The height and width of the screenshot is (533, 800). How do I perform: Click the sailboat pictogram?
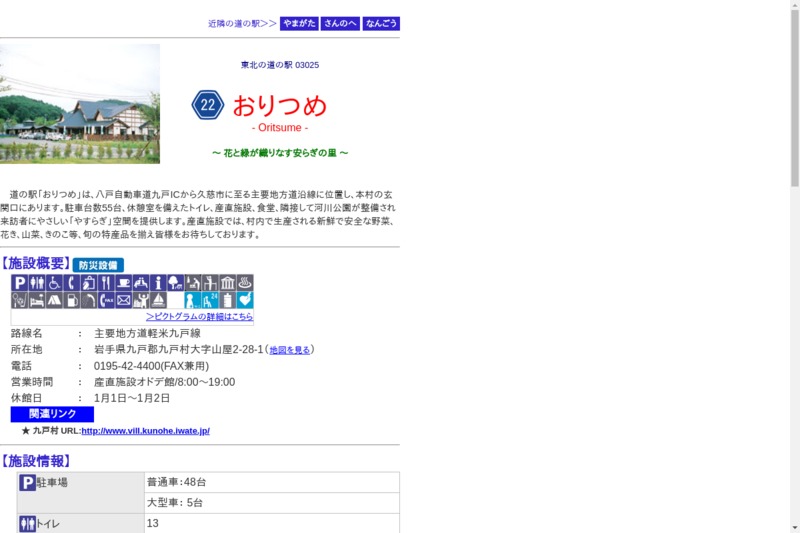tap(158, 300)
